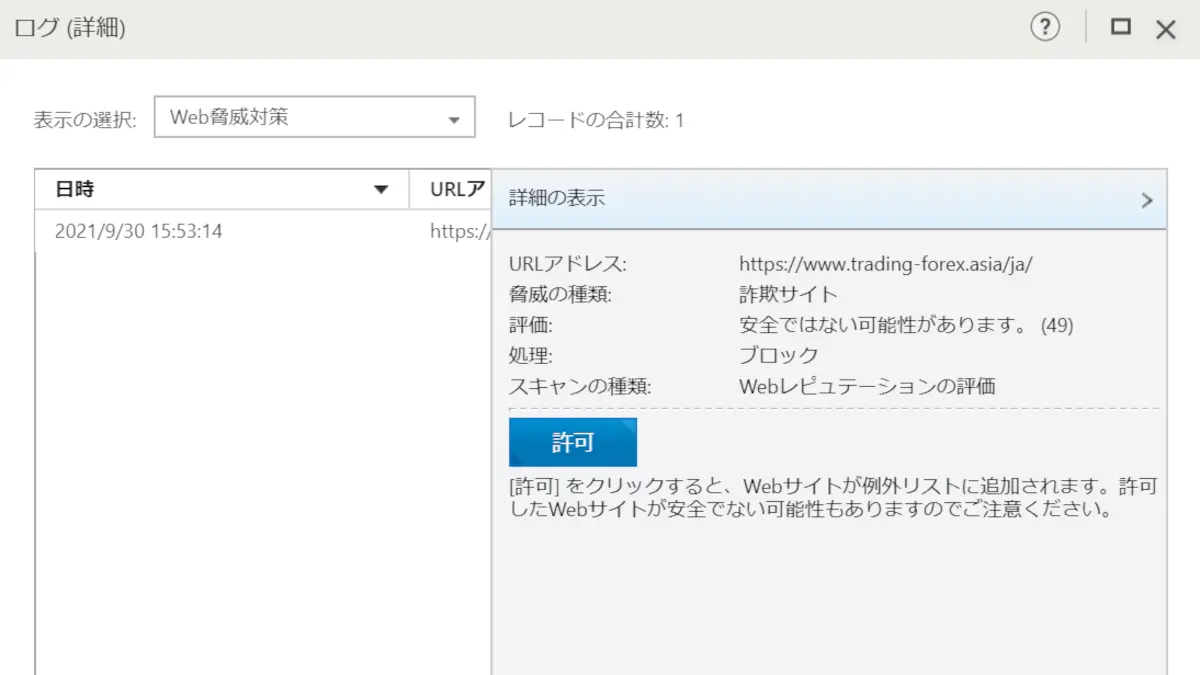Collapse details panel with chevron arrow
The height and width of the screenshot is (675, 1200).
click(1147, 199)
